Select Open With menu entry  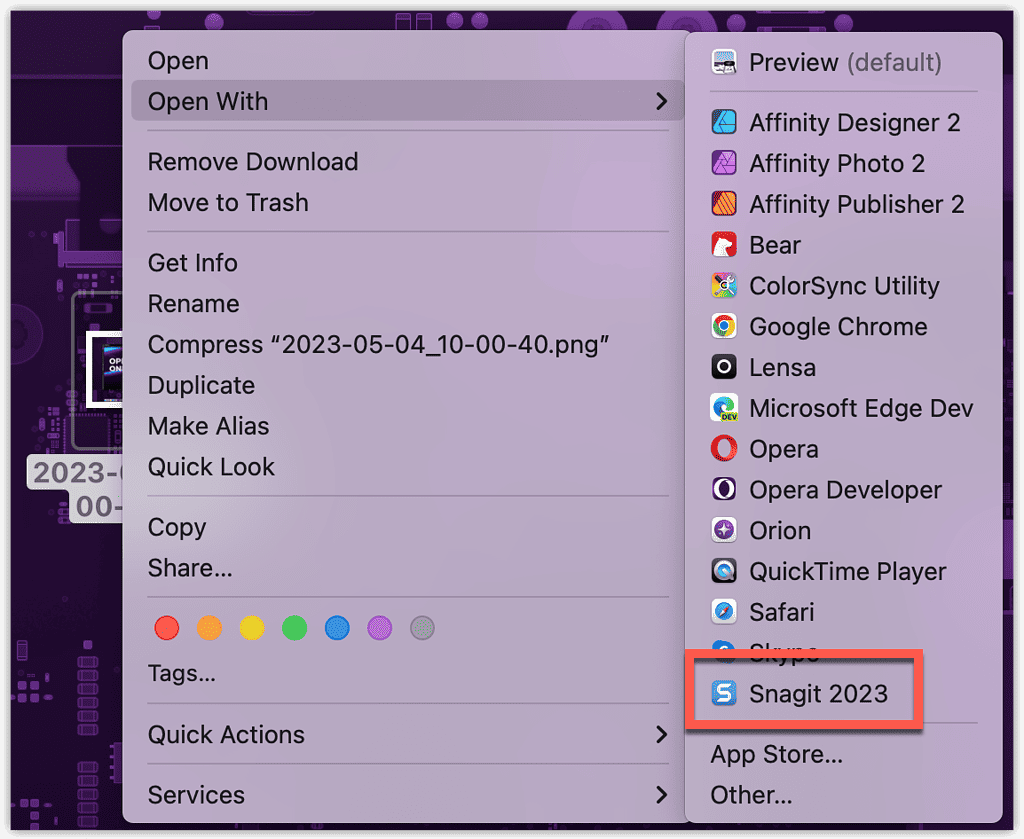coord(408,101)
